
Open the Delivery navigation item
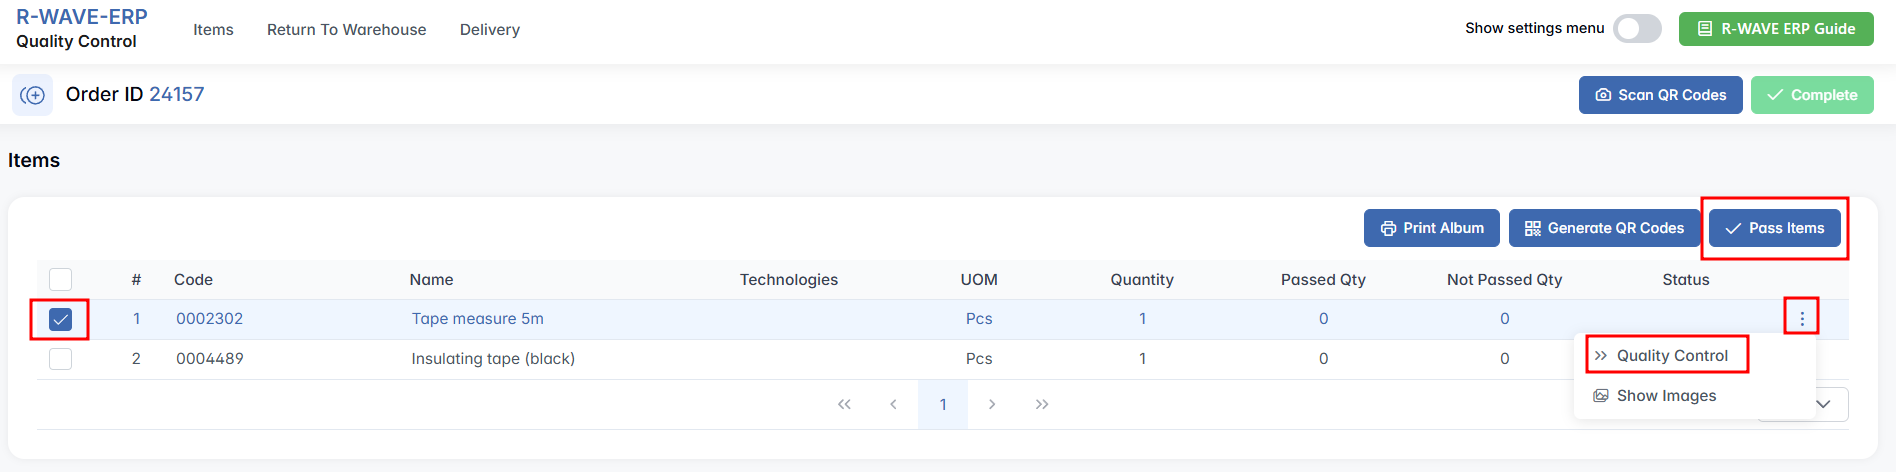click(x=489, y=30)
